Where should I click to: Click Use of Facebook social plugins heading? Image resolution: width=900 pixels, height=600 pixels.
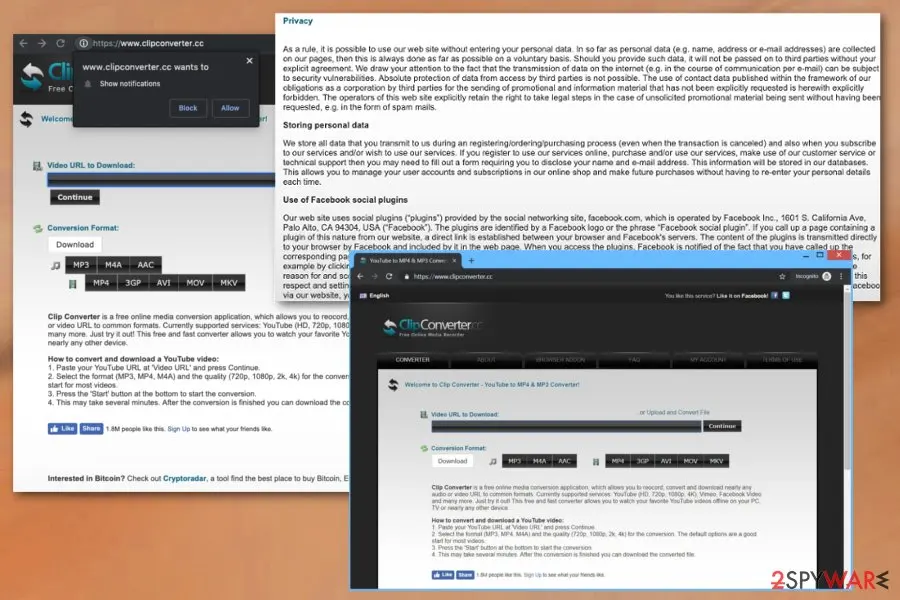point(345,200)
